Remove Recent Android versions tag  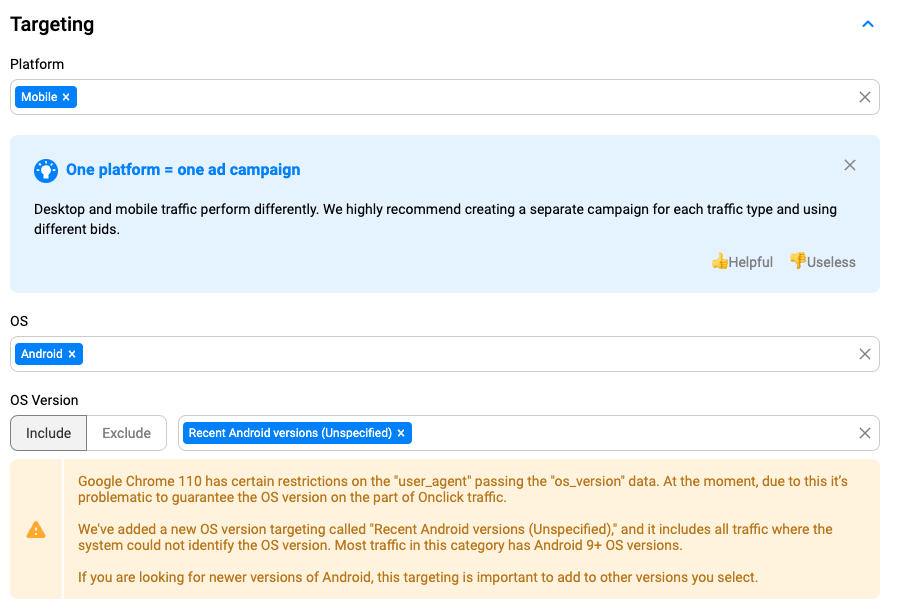click(x=401, y=433)
